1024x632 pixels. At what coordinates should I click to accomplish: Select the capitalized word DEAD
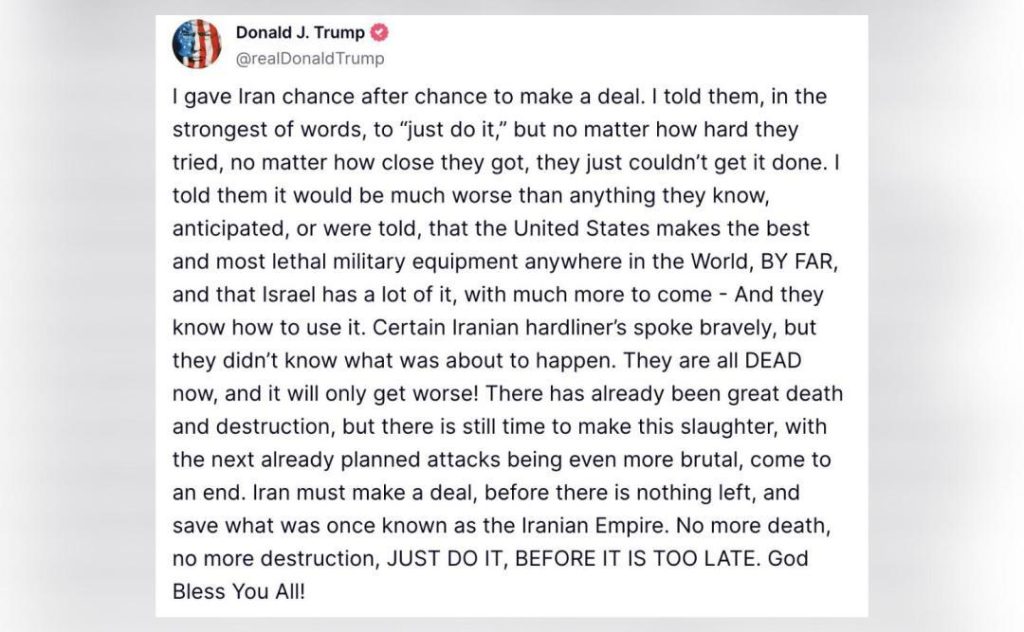point(773,360)
